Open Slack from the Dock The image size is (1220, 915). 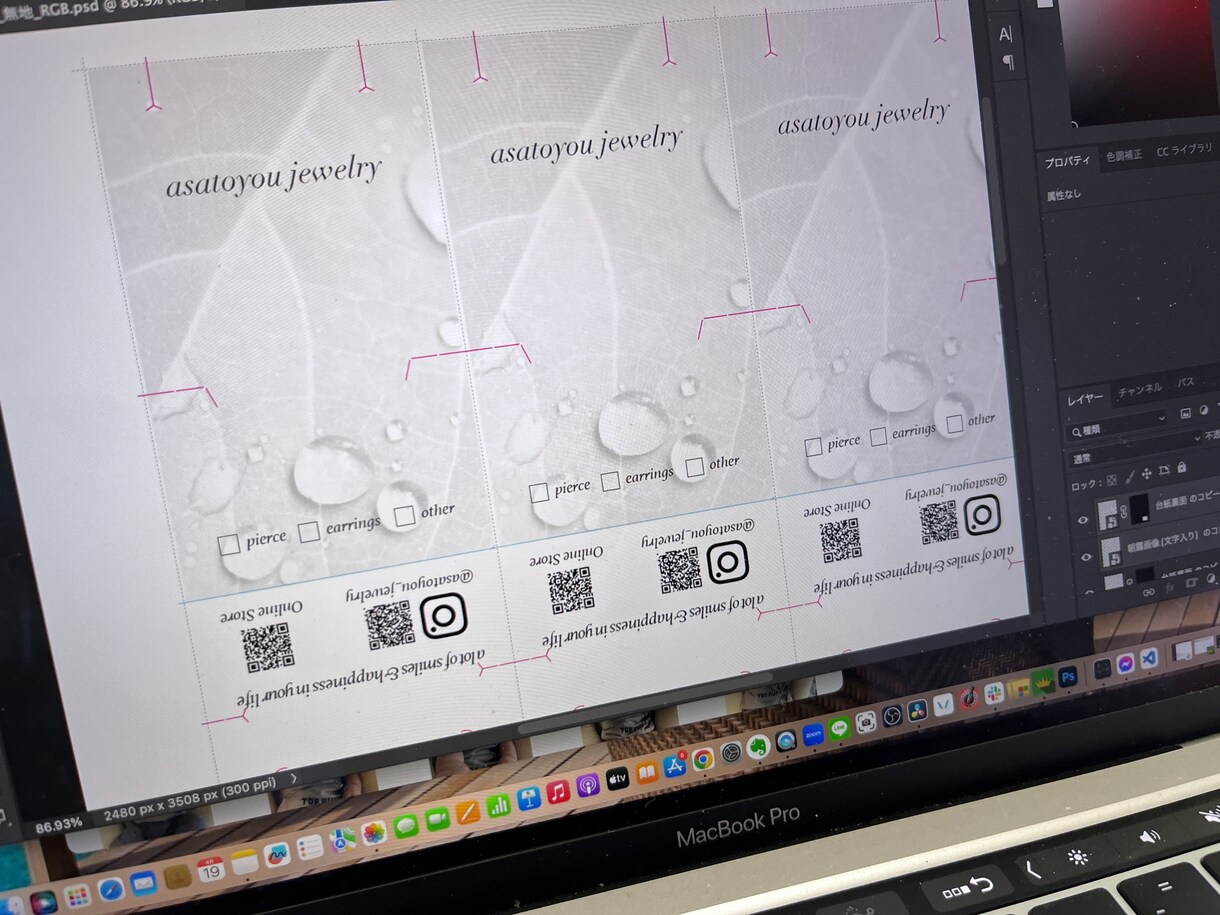[x=994, y=692]
